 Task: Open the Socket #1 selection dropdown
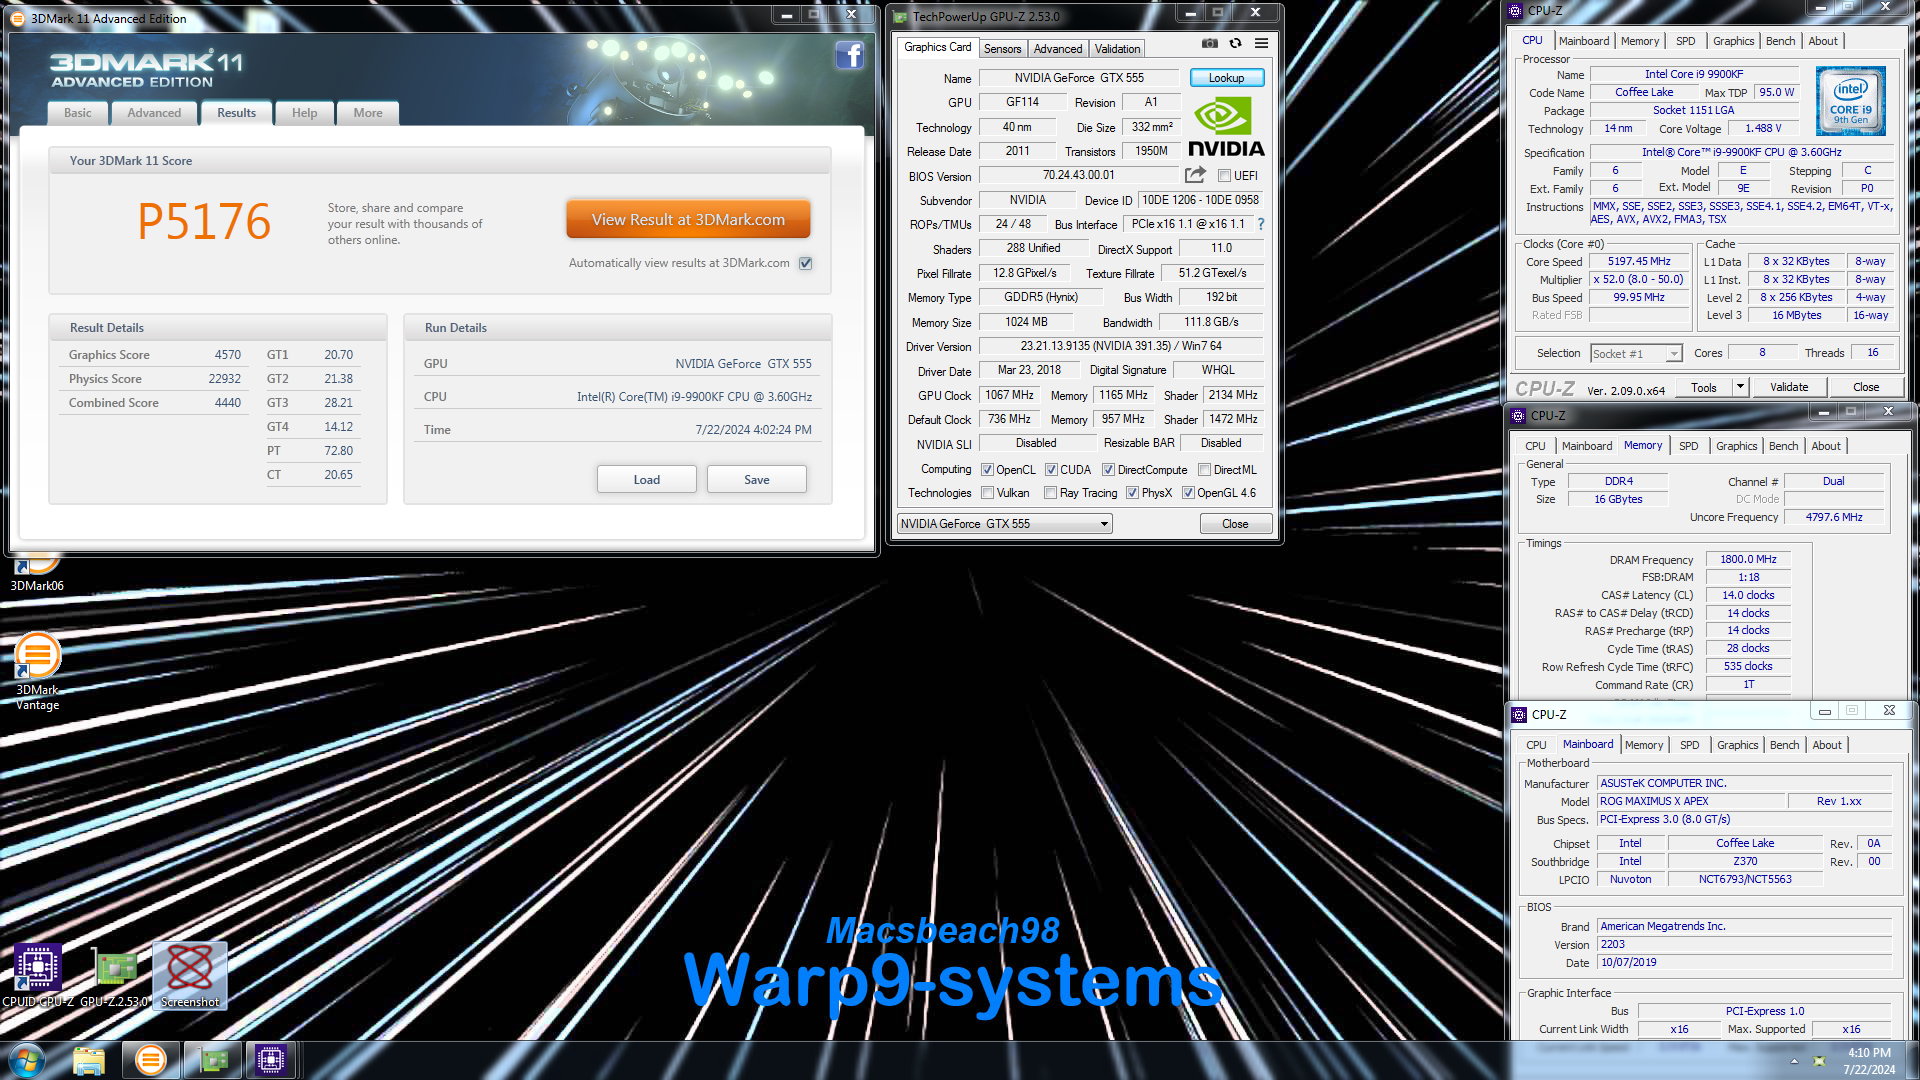(1636, 354)
